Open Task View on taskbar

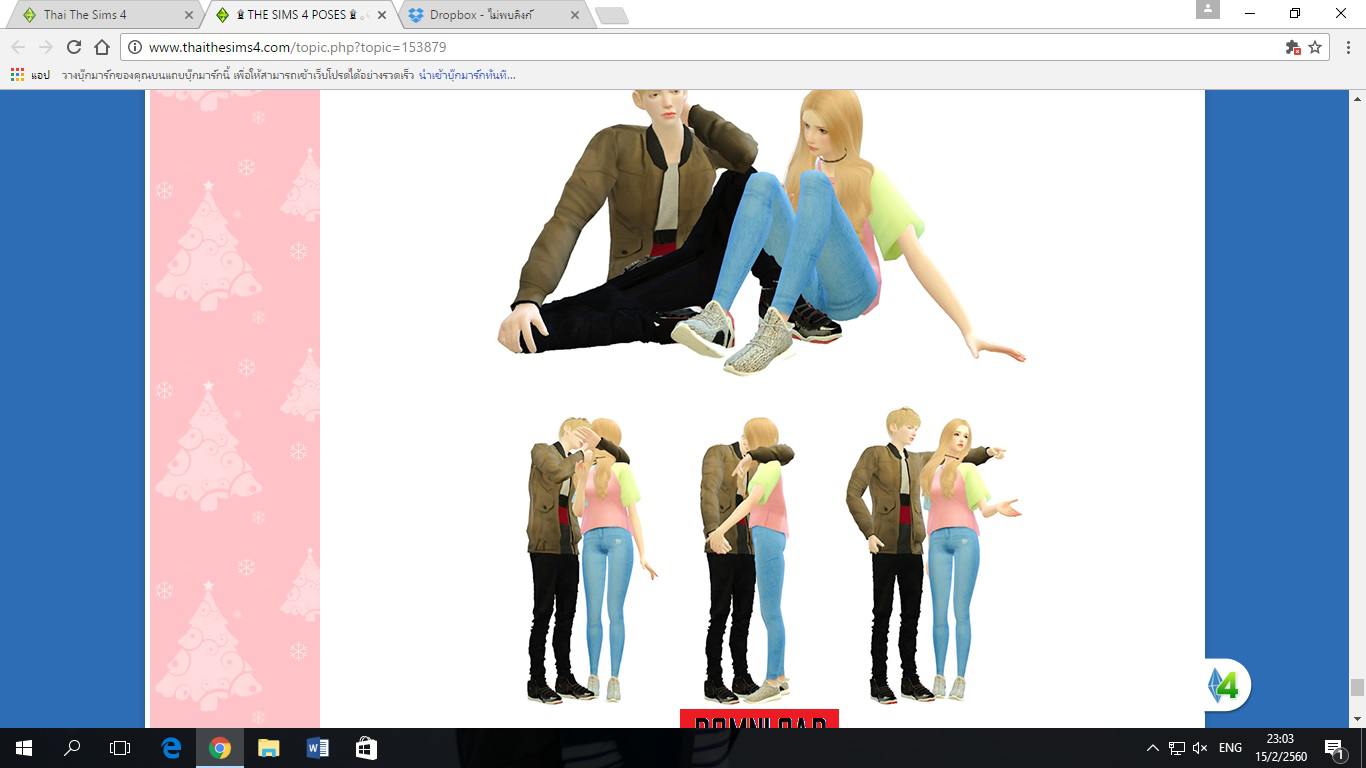click(120, 748)
